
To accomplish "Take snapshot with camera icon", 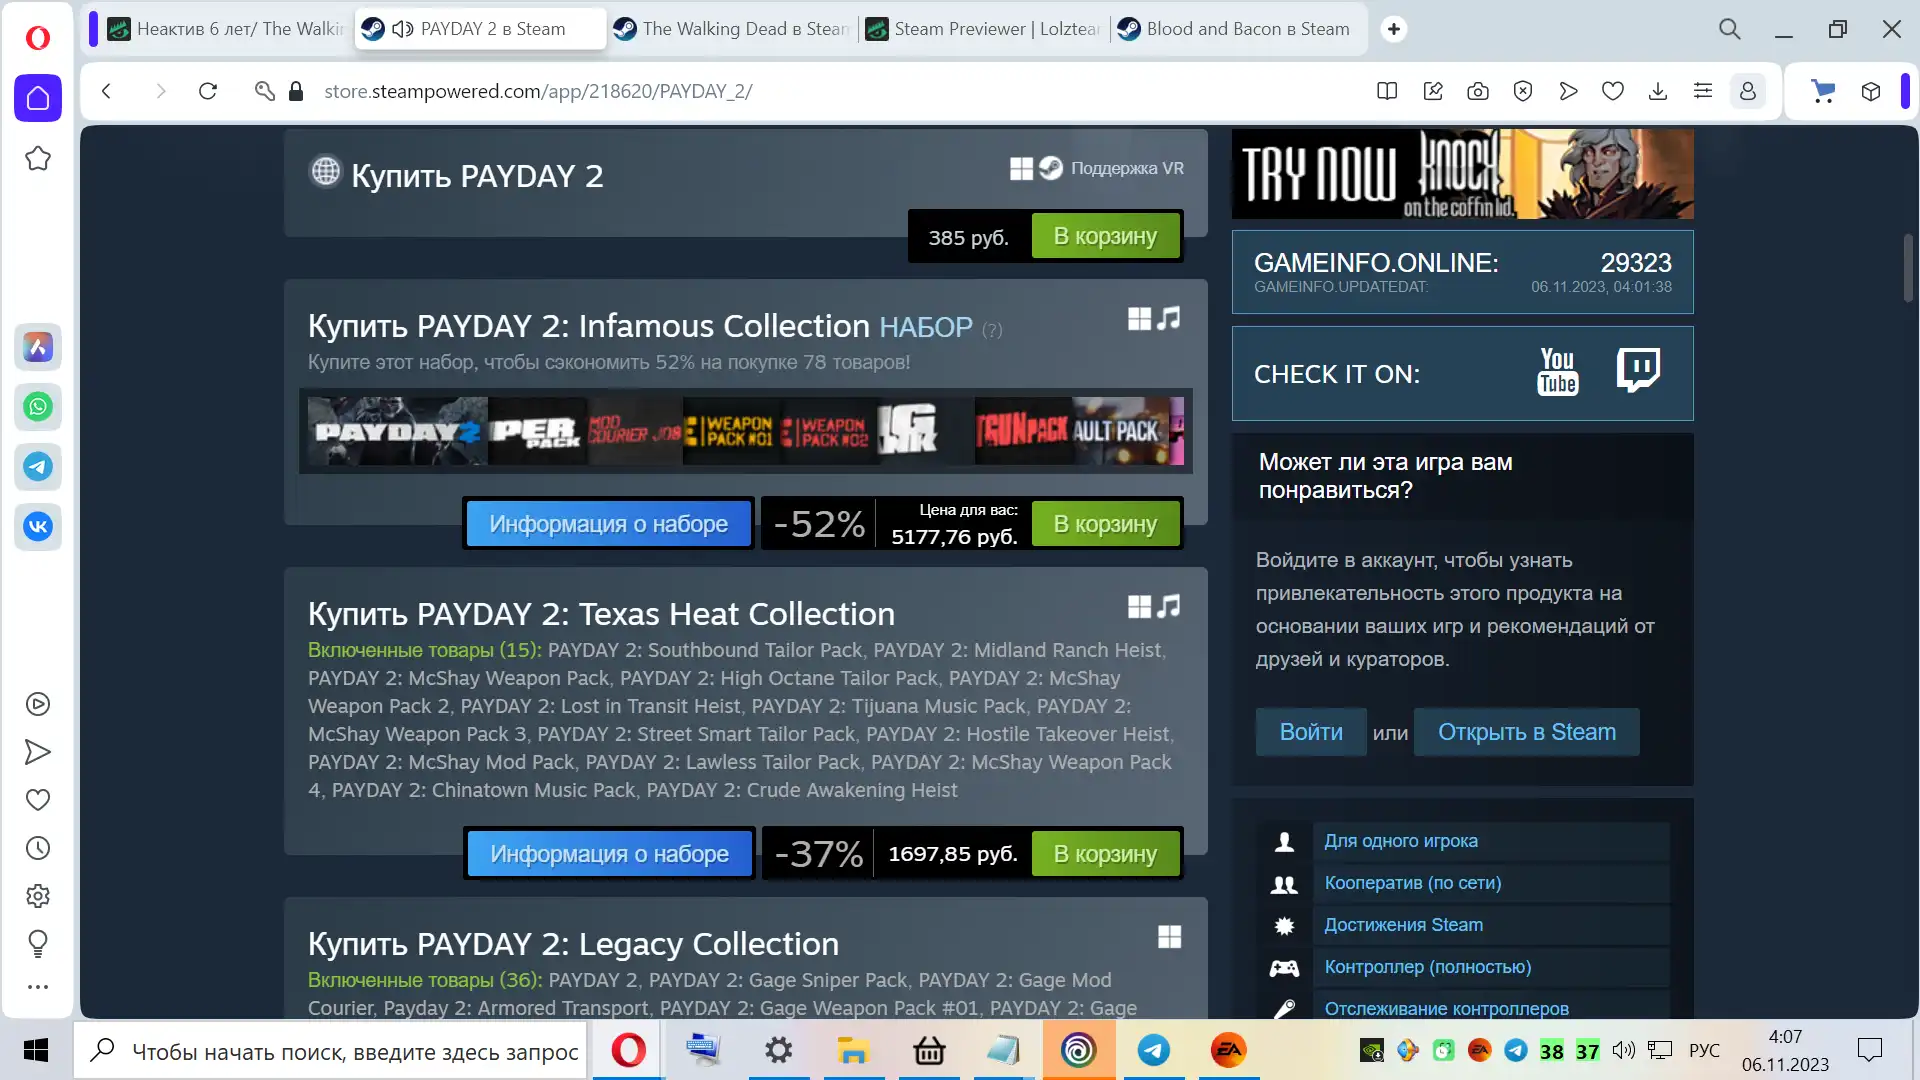I will click(1478, 91).
